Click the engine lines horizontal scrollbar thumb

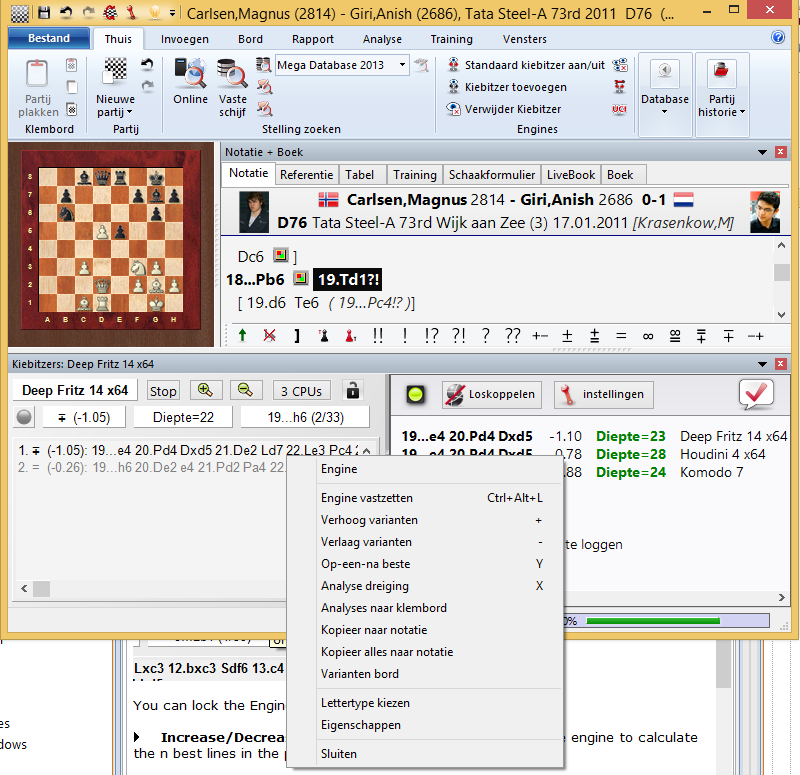(x=41, y=589)
